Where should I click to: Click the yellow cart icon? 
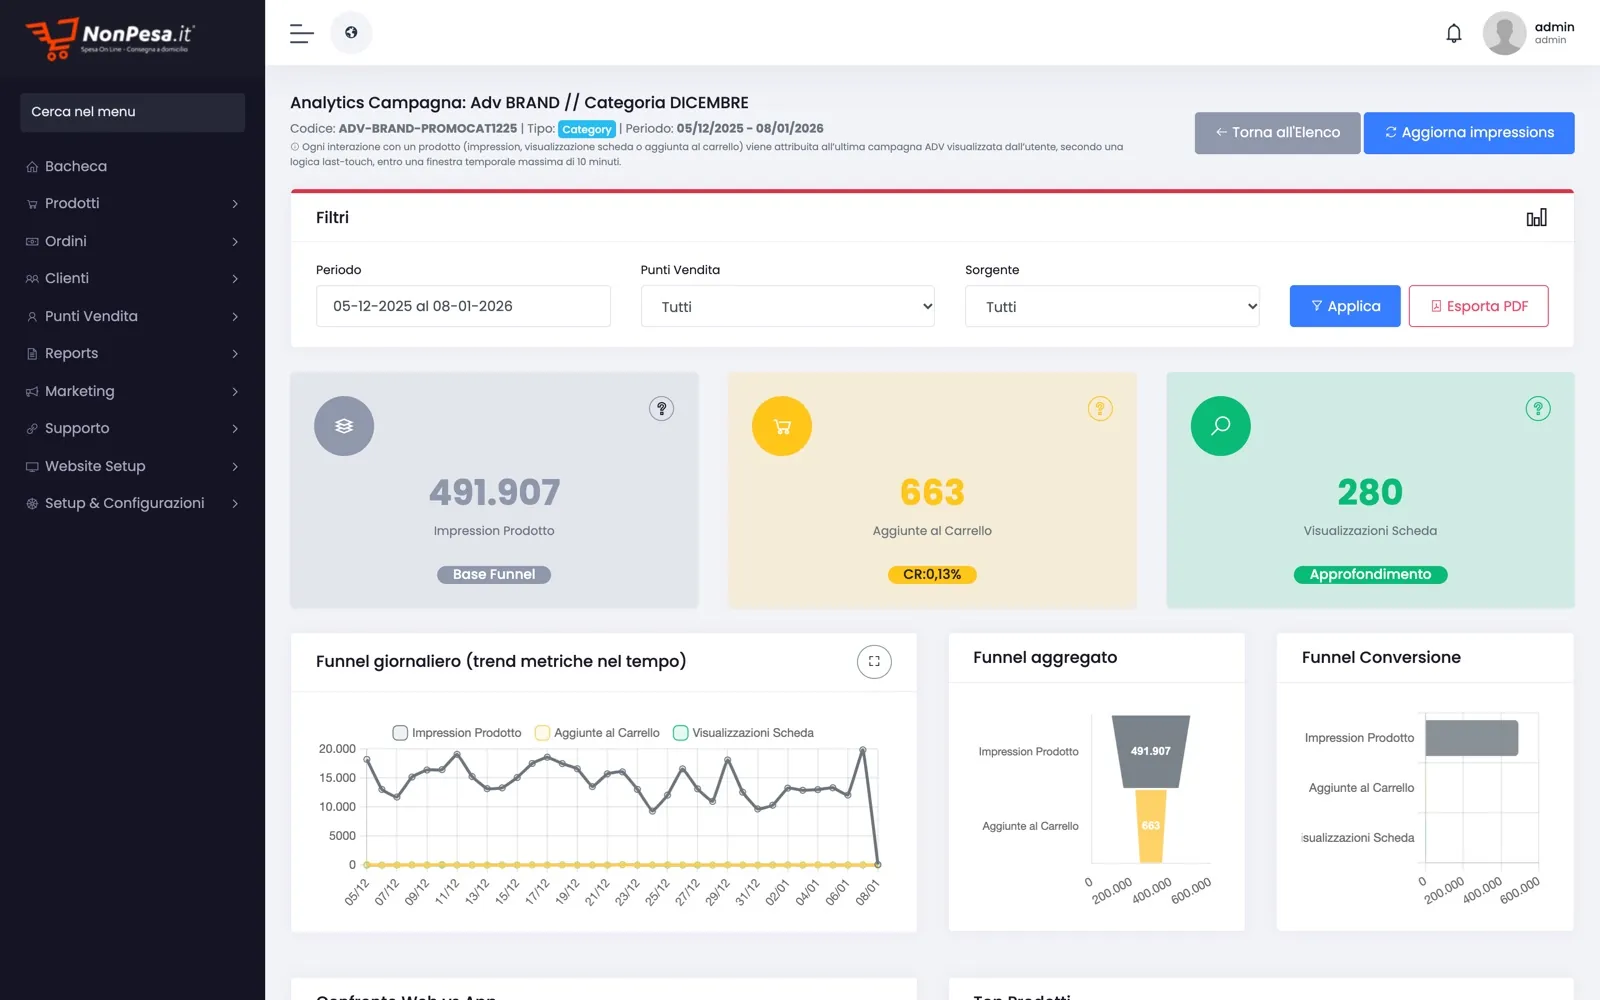point(782,426)
